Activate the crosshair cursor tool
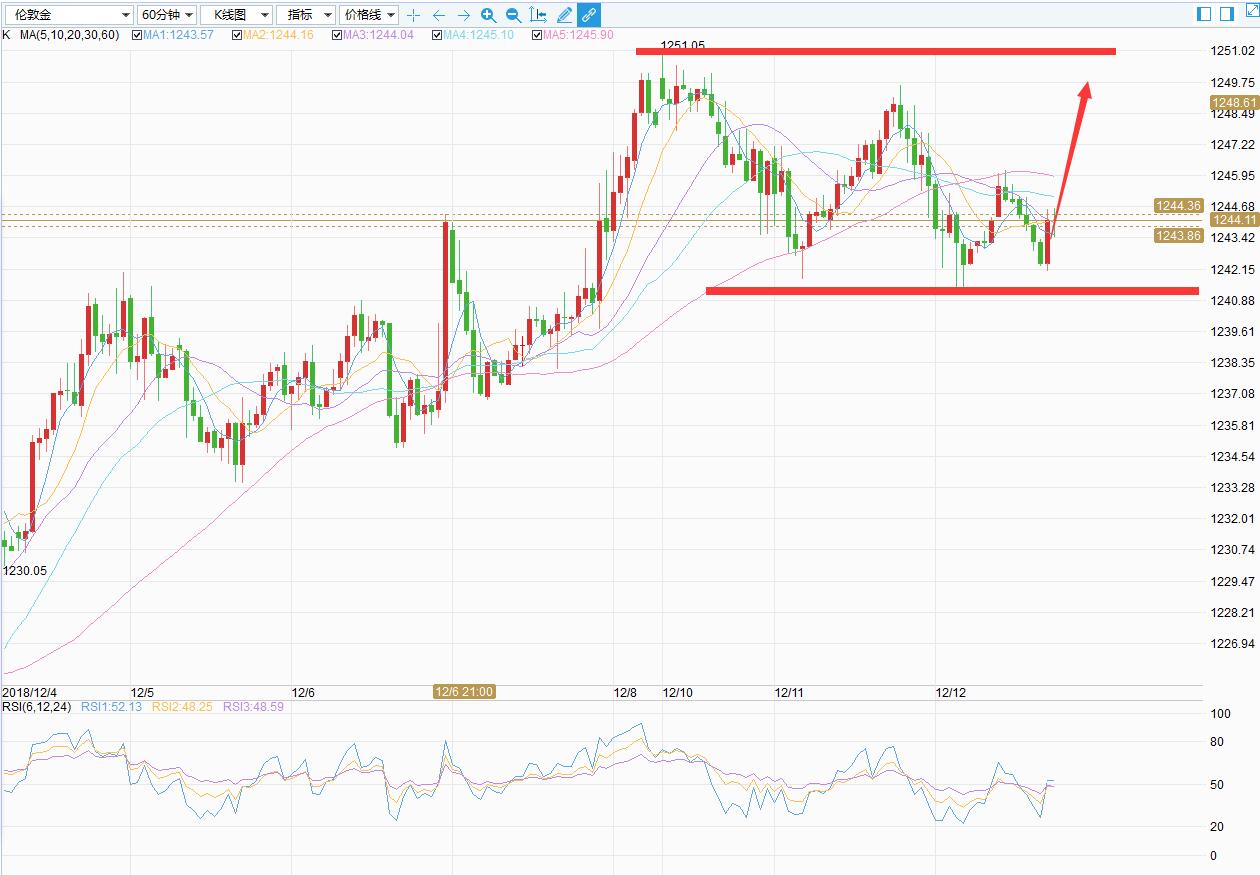 point(414,15)
